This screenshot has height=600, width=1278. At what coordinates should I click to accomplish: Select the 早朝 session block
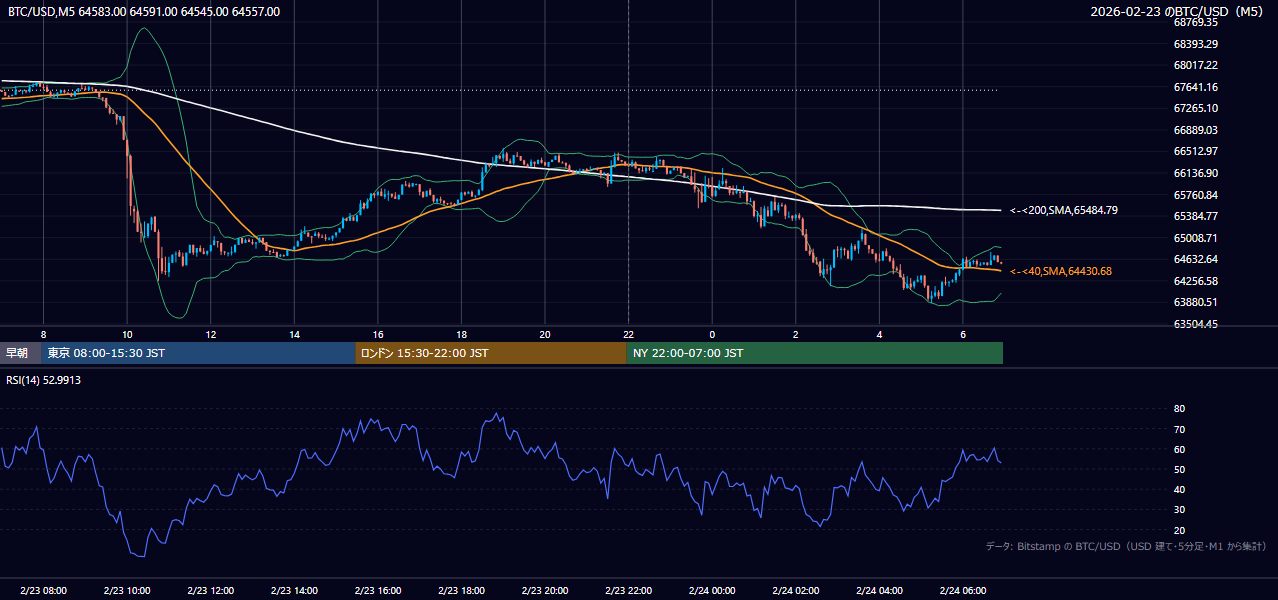pyautogui.click(x=21, y=353)
